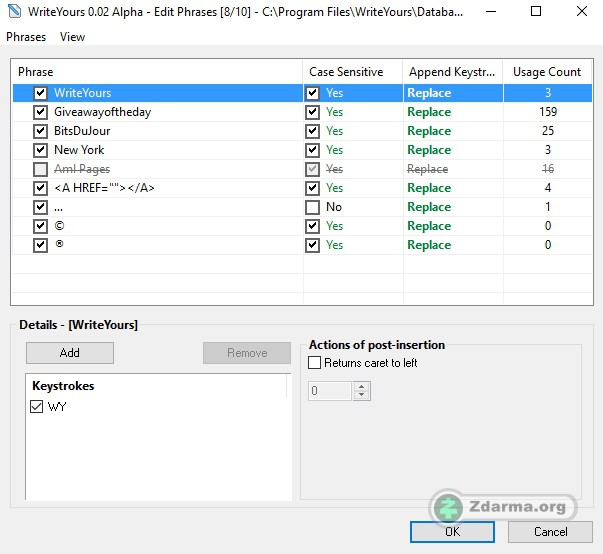
Task: Enable the AmI Pages phrase checkbox
Action: click(40, 169)
